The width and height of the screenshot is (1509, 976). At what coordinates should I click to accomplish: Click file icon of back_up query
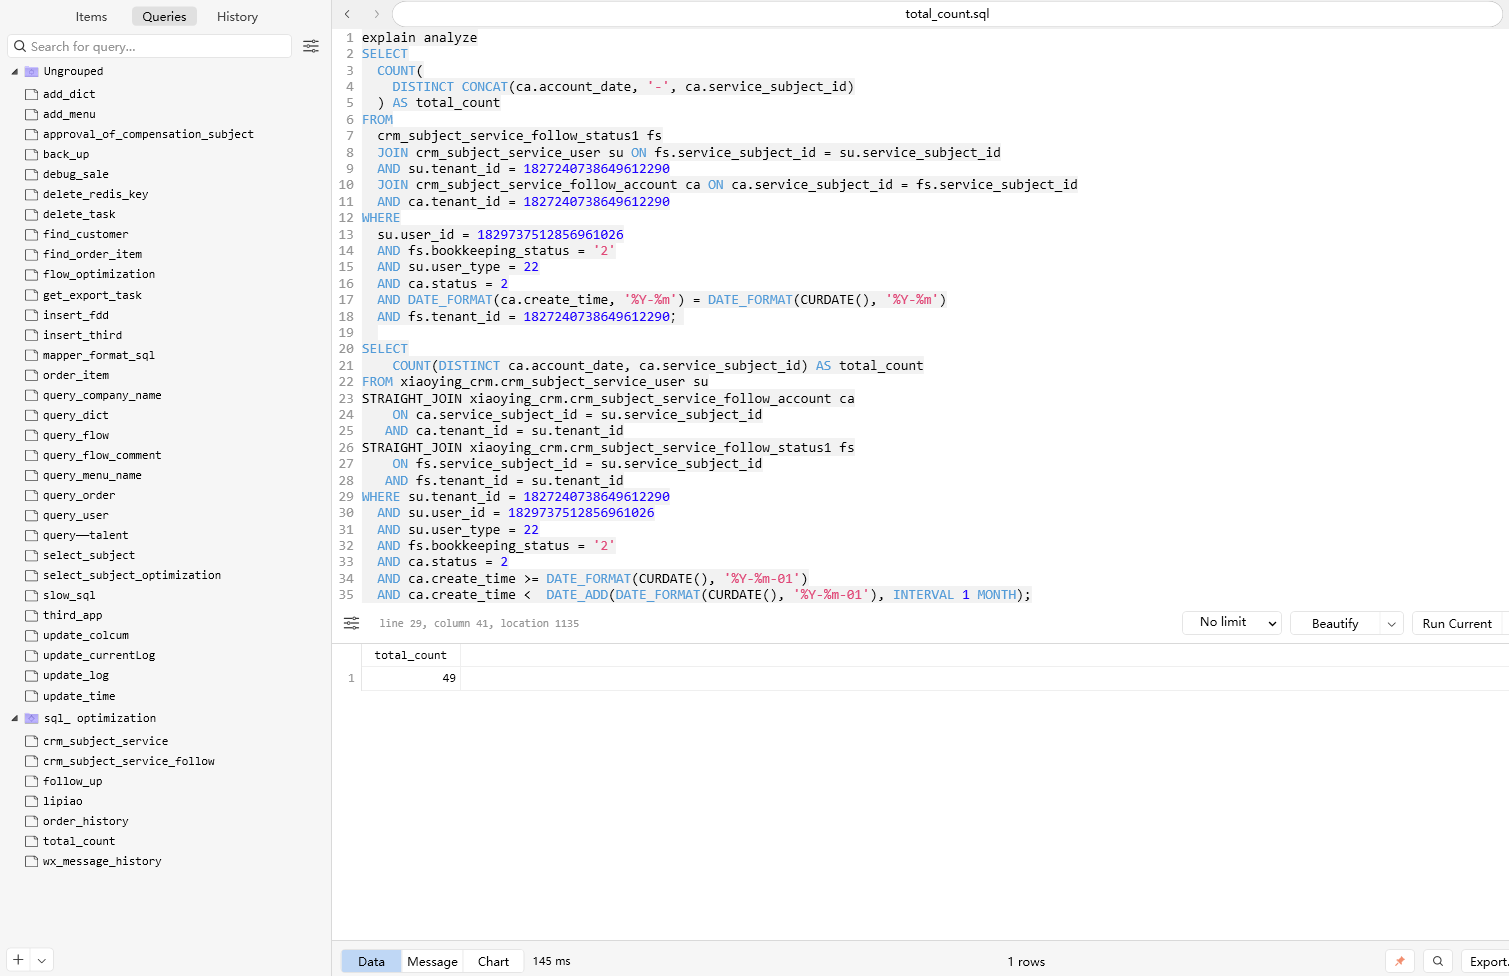pos(31,154)
